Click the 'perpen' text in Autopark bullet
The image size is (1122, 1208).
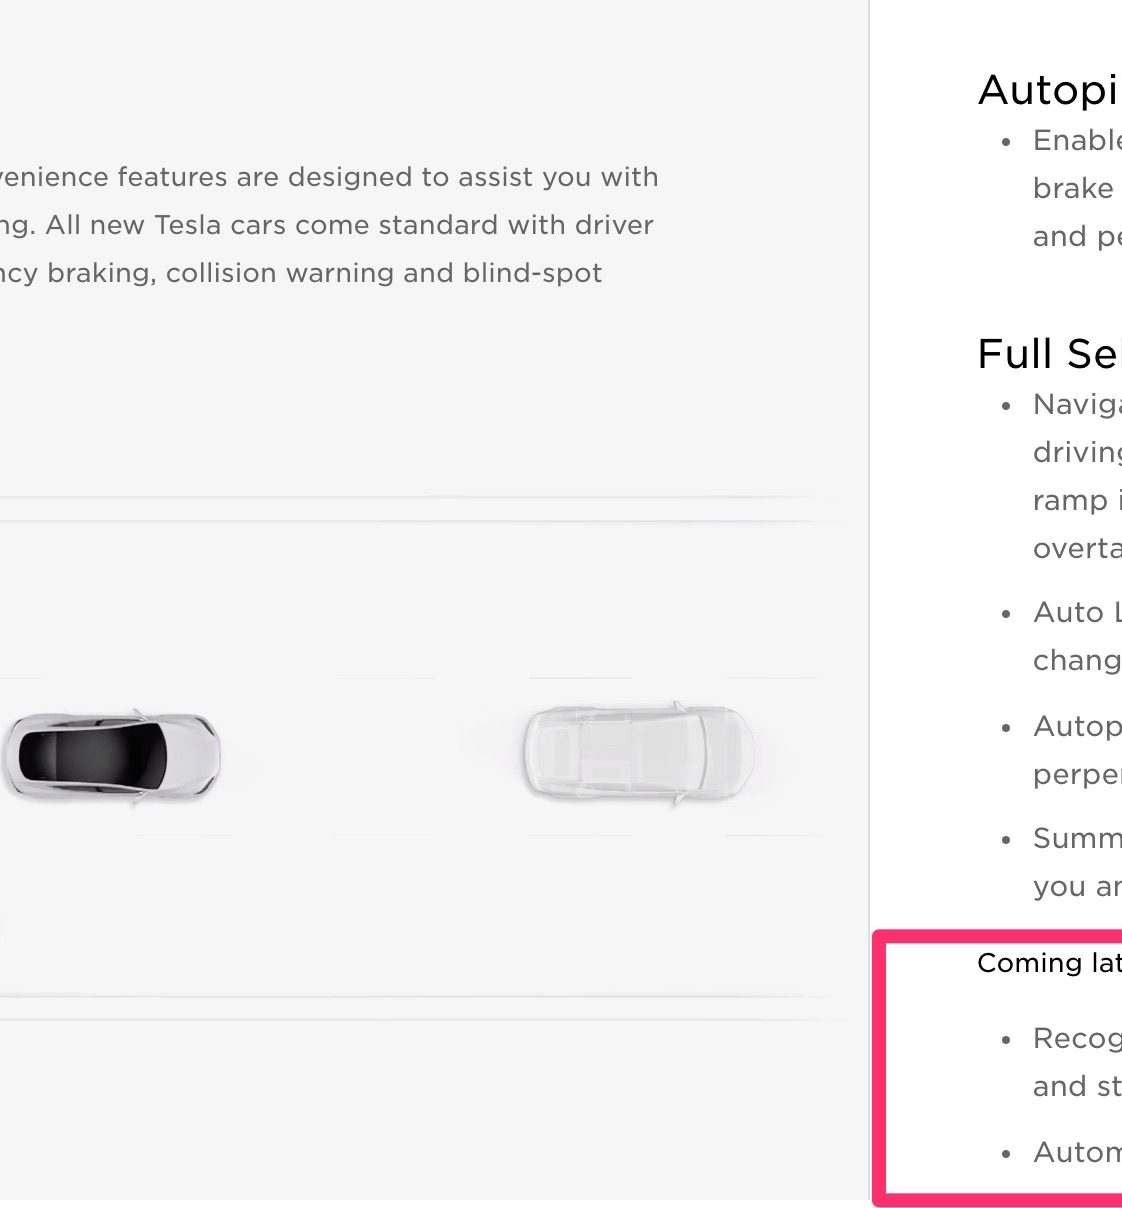[1077, 775]
